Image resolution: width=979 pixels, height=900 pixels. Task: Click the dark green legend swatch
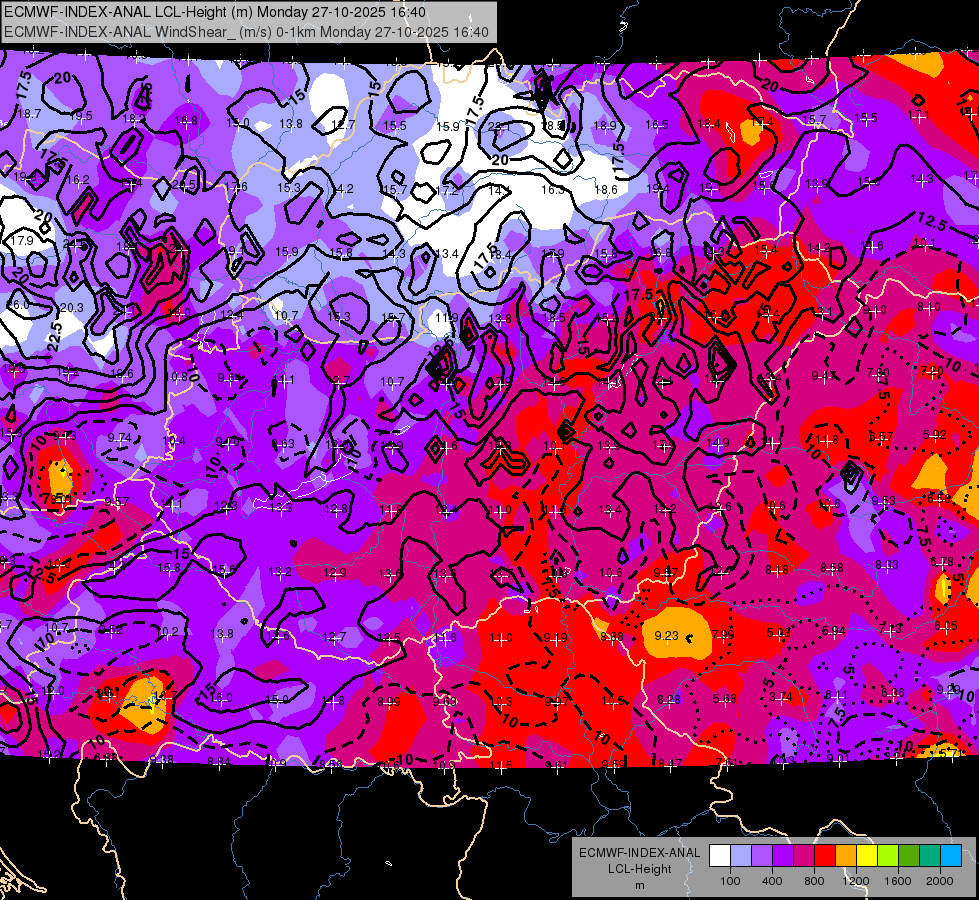pos(909,856)
